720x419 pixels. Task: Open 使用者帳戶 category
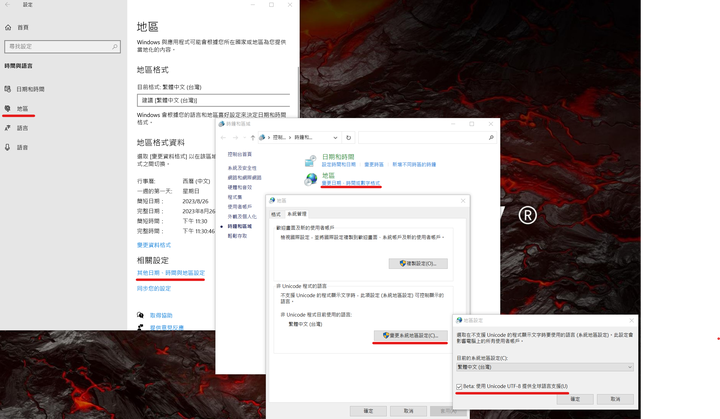click(x=240, y=207)
